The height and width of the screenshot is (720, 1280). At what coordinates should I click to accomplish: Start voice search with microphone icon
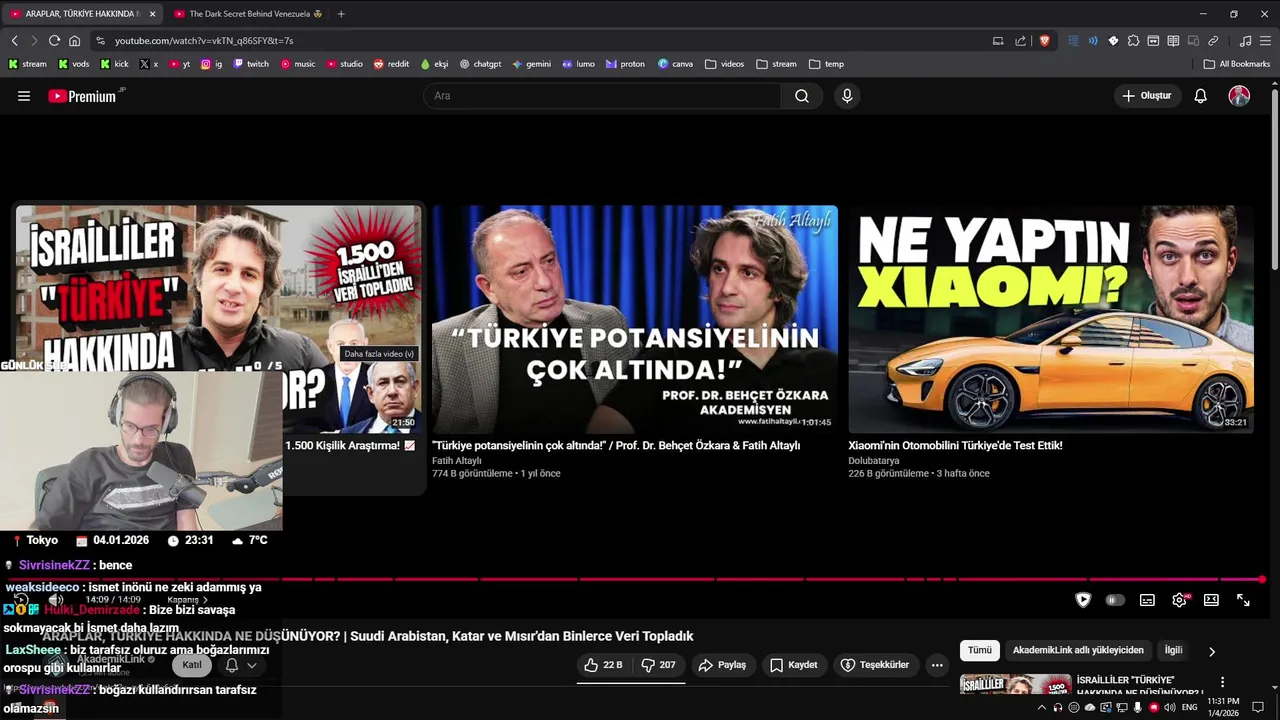click(847, 96)
